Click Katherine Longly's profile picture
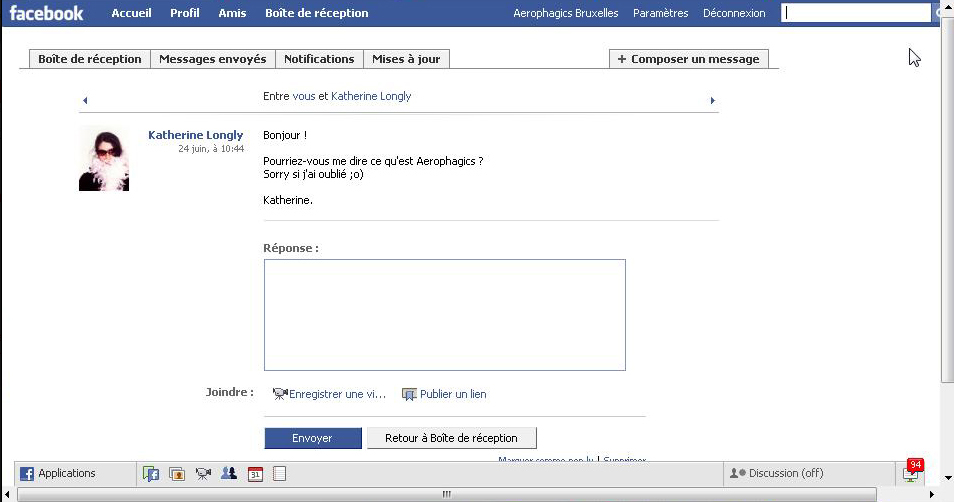 click(x=104, y=160)
